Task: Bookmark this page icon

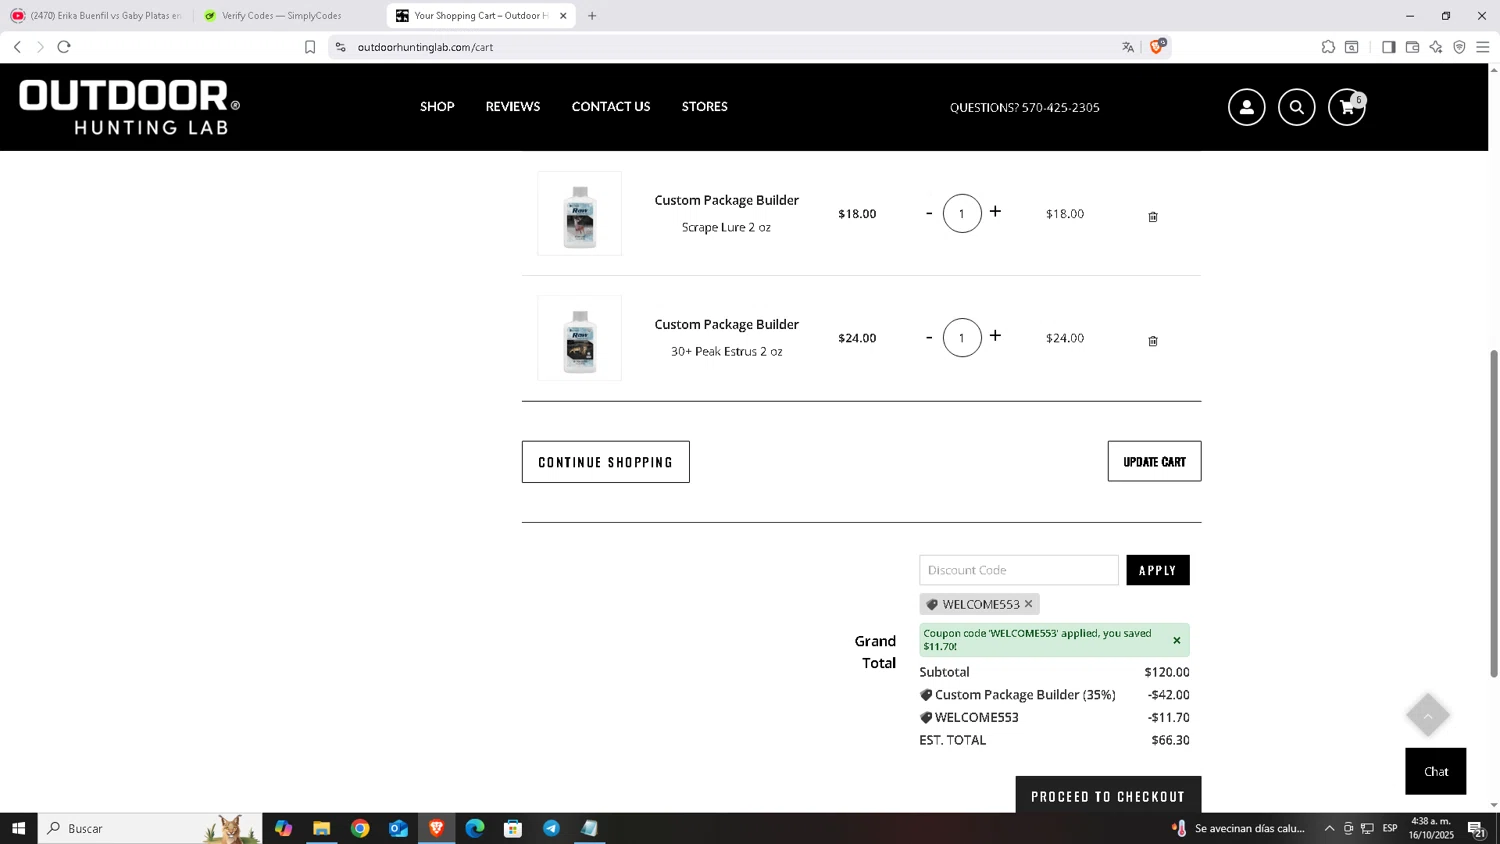Action: click(x=310, y=47)
